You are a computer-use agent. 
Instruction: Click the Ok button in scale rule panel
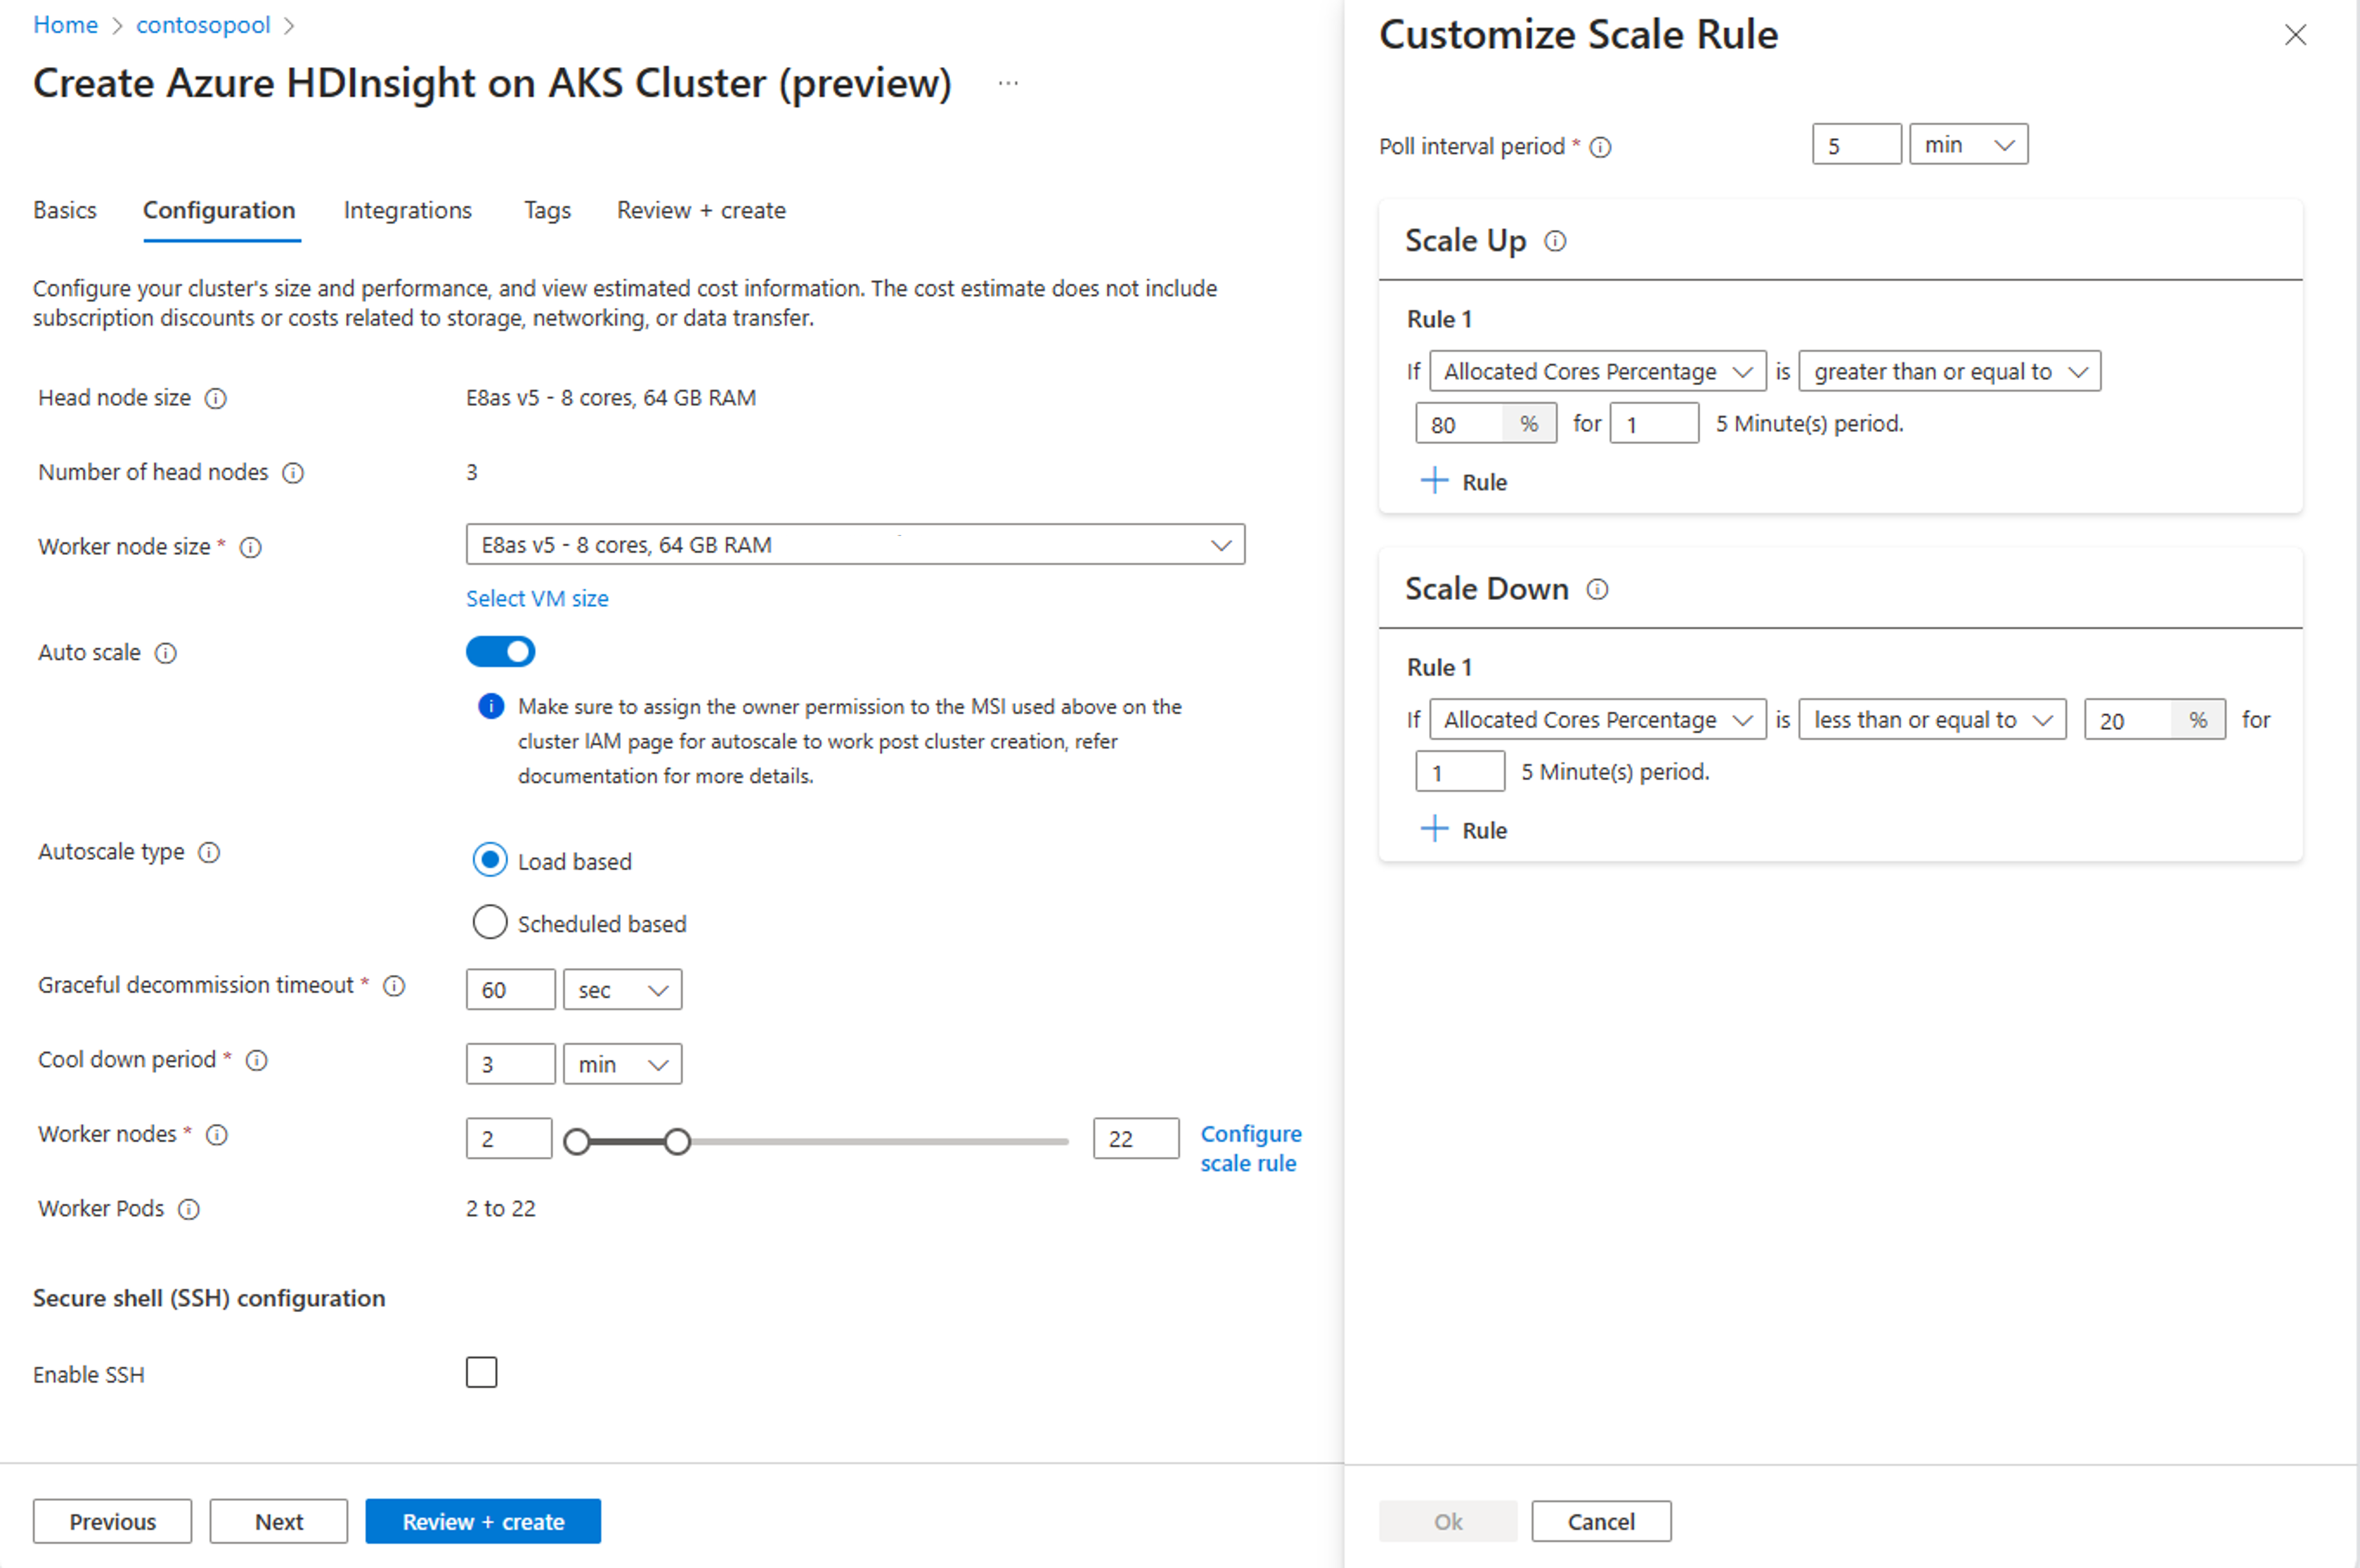(x=1448, y=1521)
